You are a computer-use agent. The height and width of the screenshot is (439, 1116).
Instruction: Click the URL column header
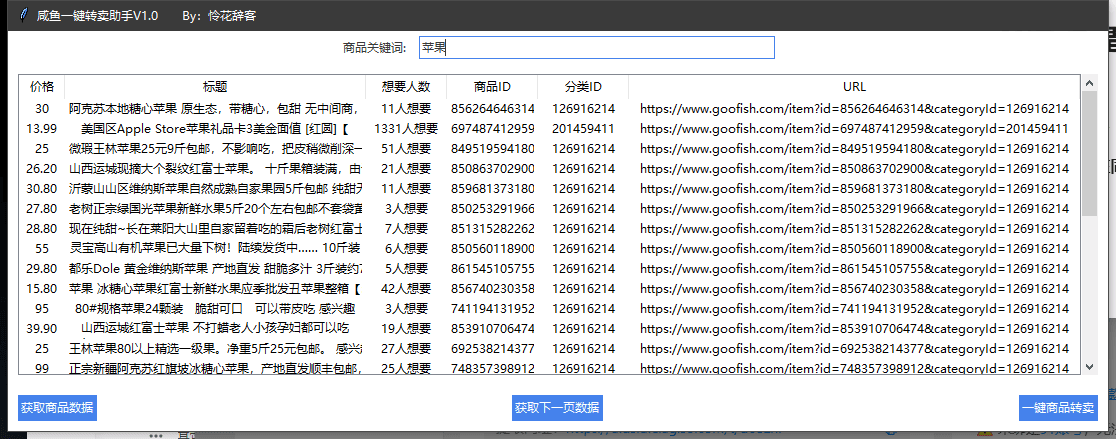pos(854,86)
